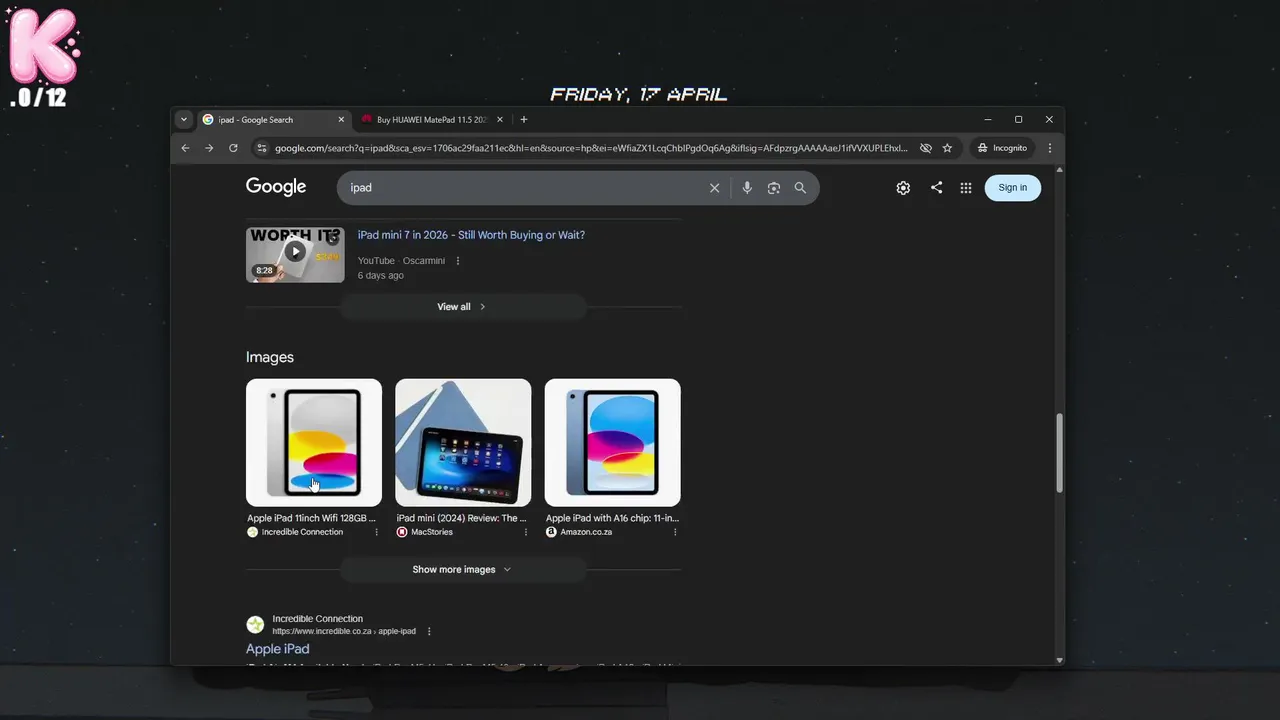Click the '6 days ago' text
Viewport: 1280px width, 720px height.
click(x=381, y=276)
